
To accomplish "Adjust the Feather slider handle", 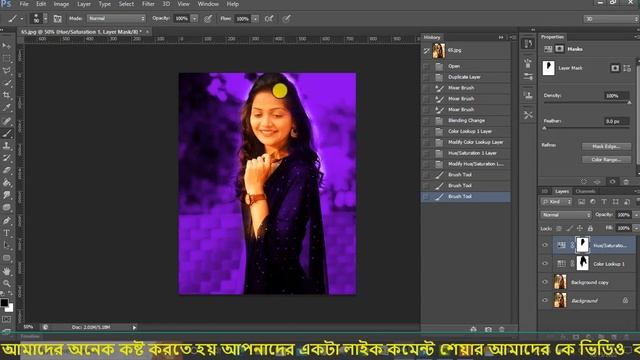I will [544, 128].
